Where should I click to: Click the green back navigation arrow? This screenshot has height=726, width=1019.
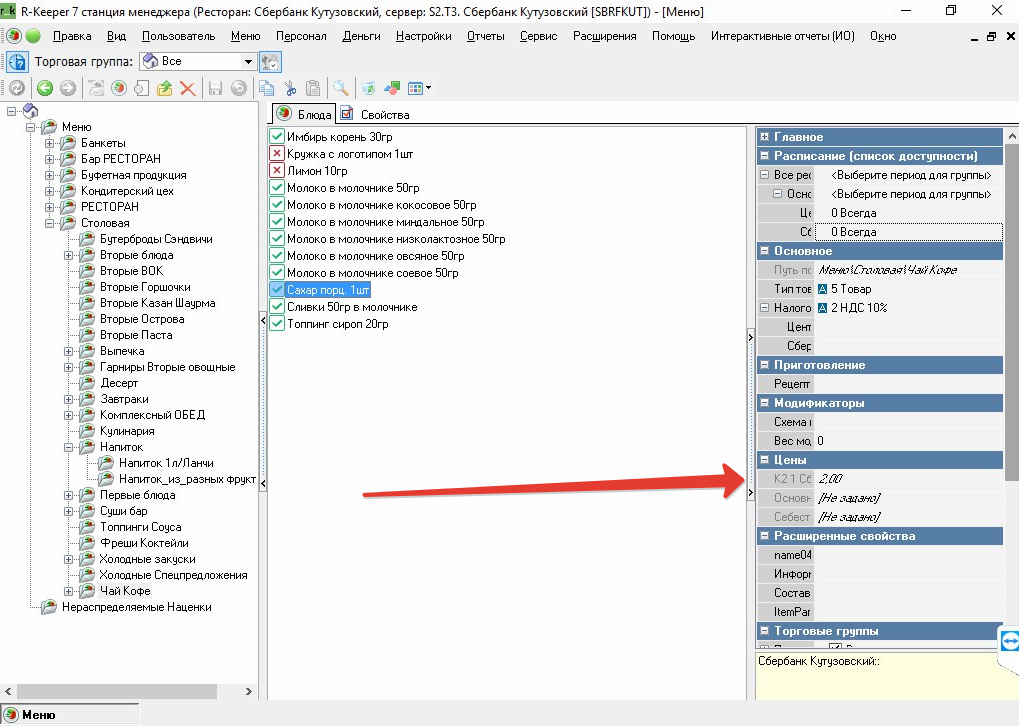pyautogui.click(x=45, y=88)
